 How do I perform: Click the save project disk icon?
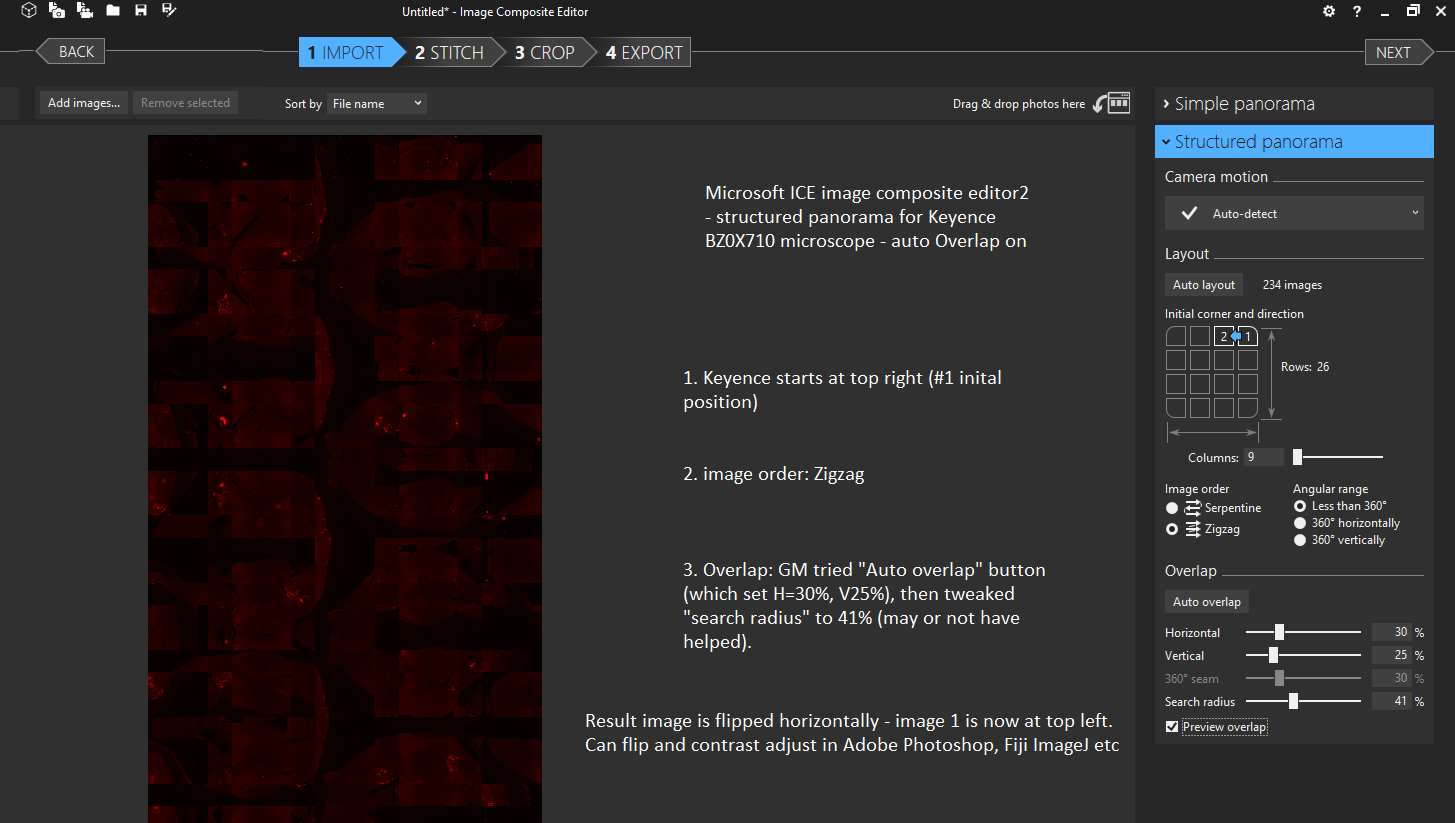coord(141,11)
